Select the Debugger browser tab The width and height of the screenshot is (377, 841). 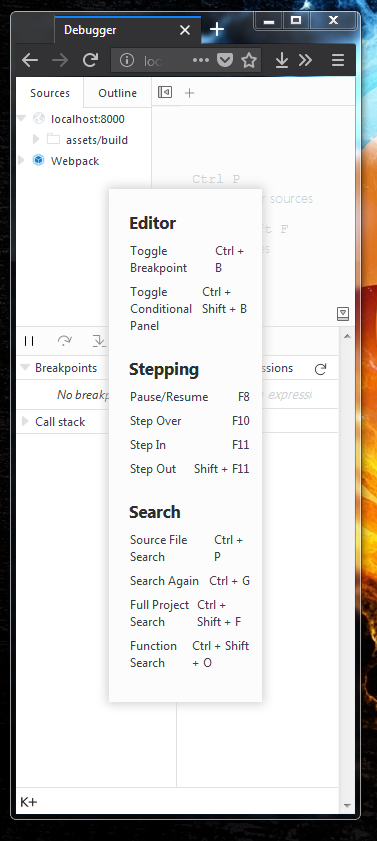click(x=128, y=30)
